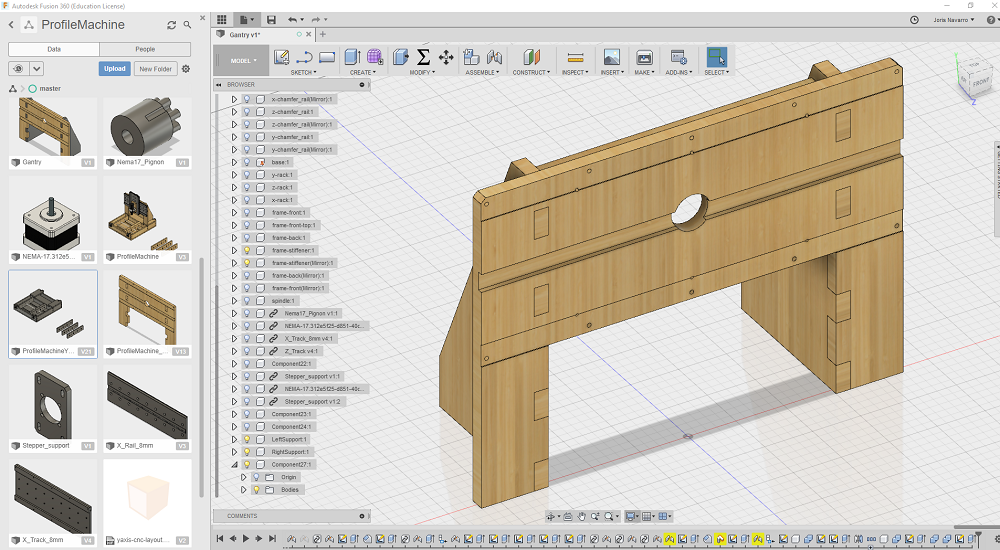Open the MODEL workspace dropdown
The height and width of the screenshot is (550, 1000).
(242, 60)
